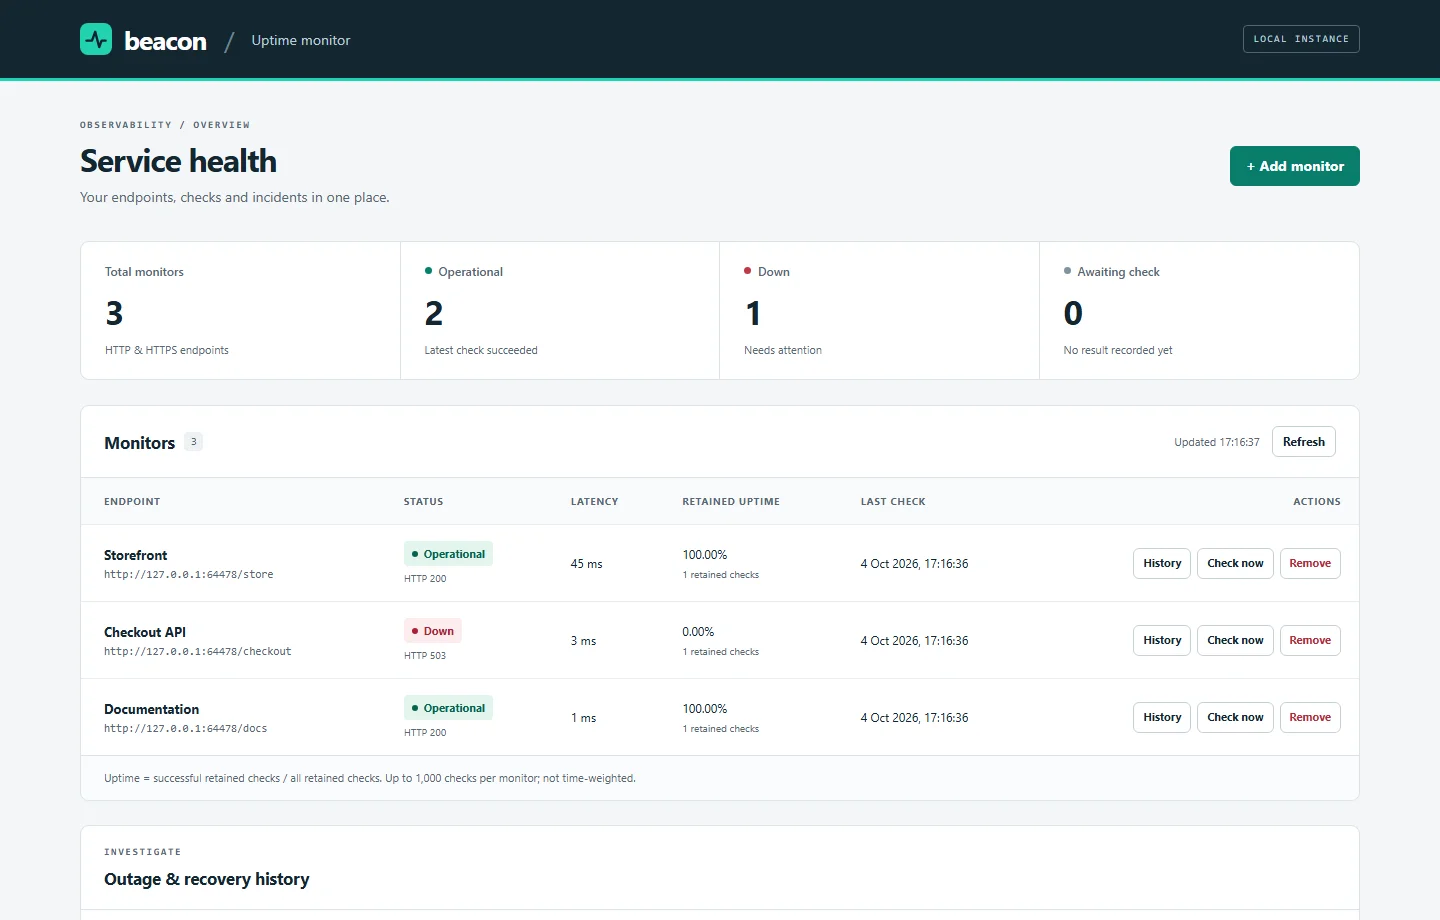
Task: Remove the Documentation monitor
Action: coord(1310,717)
